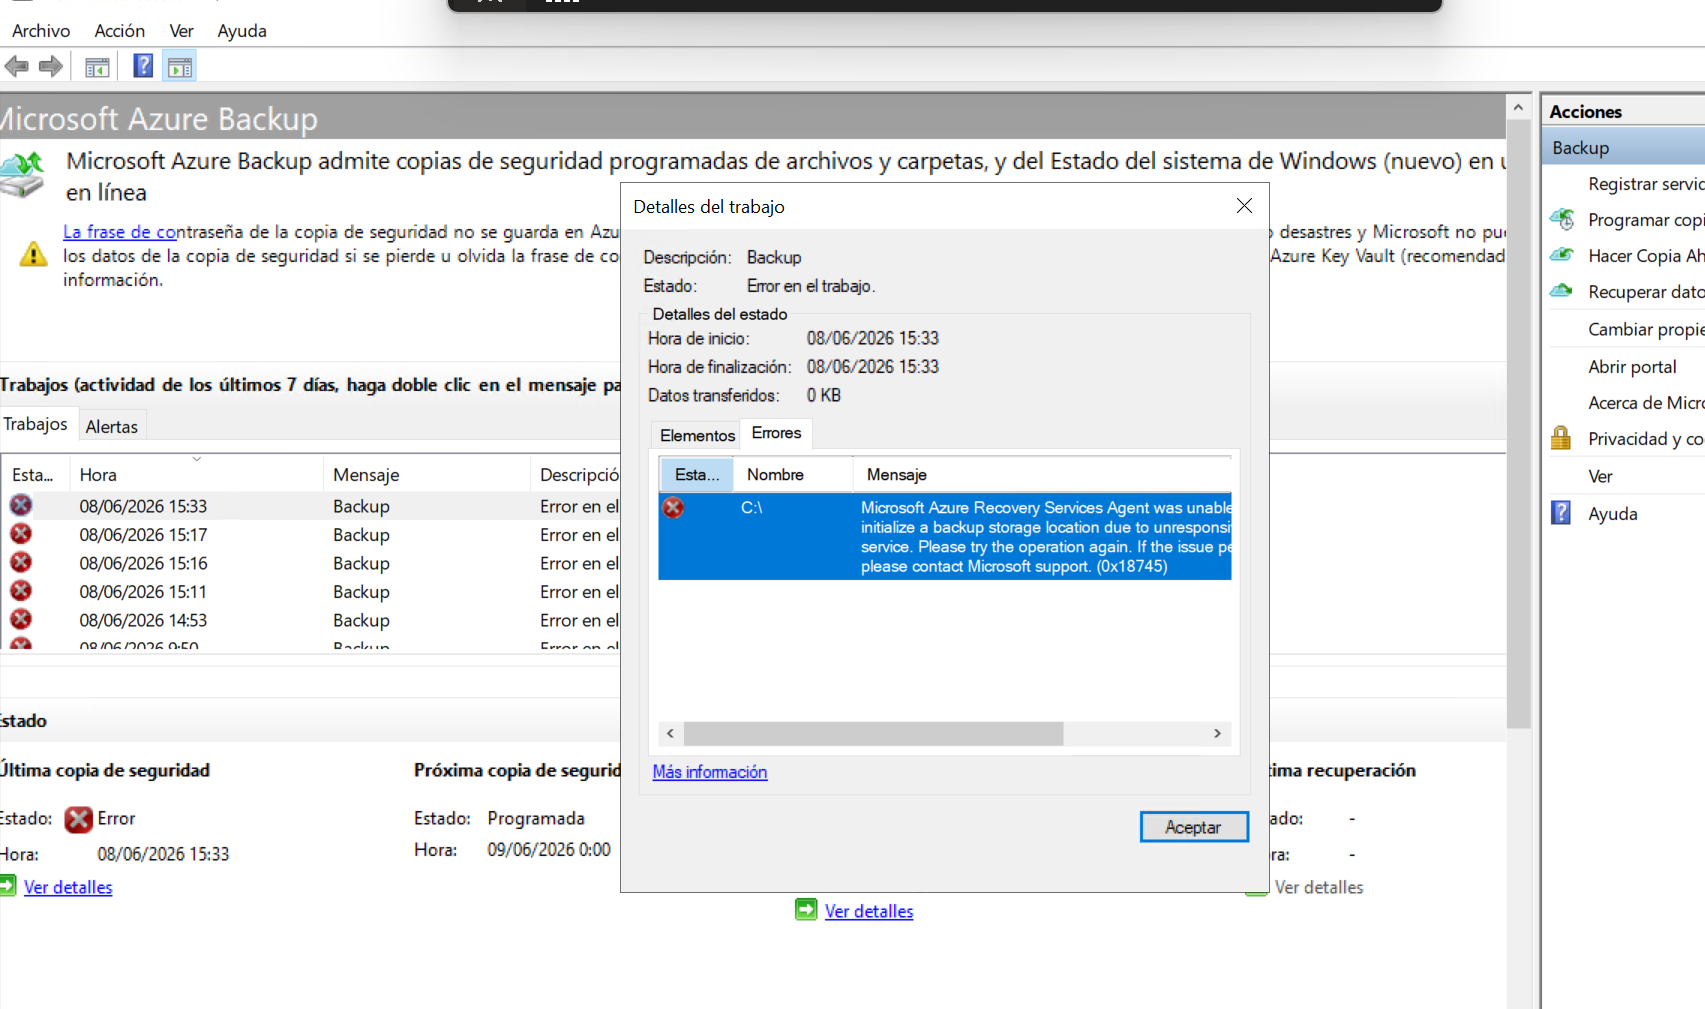Screen dimensions: 1705x1009
Task: Click the horizontal scrollbar thumb in the errors list
Action: (873, 734)
